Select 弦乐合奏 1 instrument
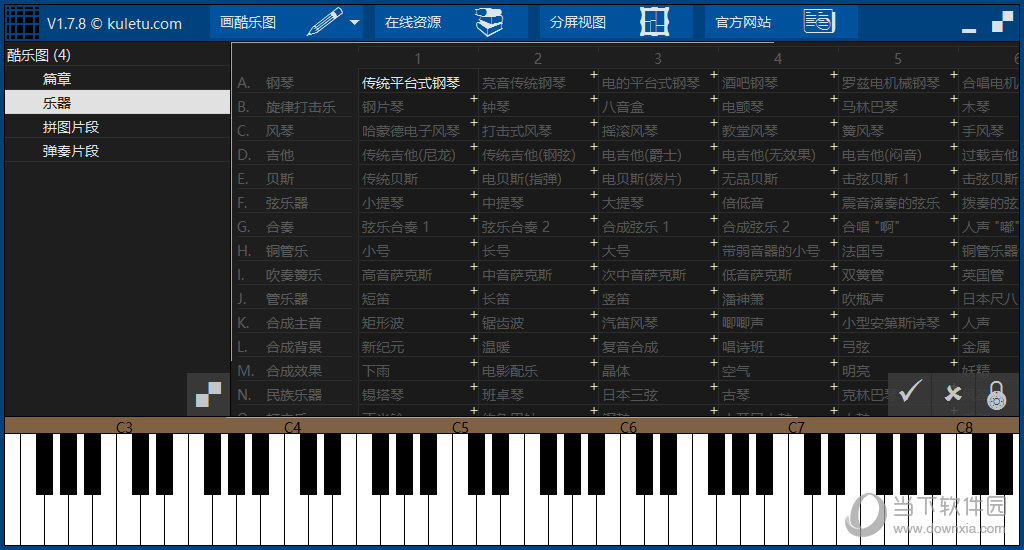The height and width of the screenshot is (550, 1024). point(395,227)
